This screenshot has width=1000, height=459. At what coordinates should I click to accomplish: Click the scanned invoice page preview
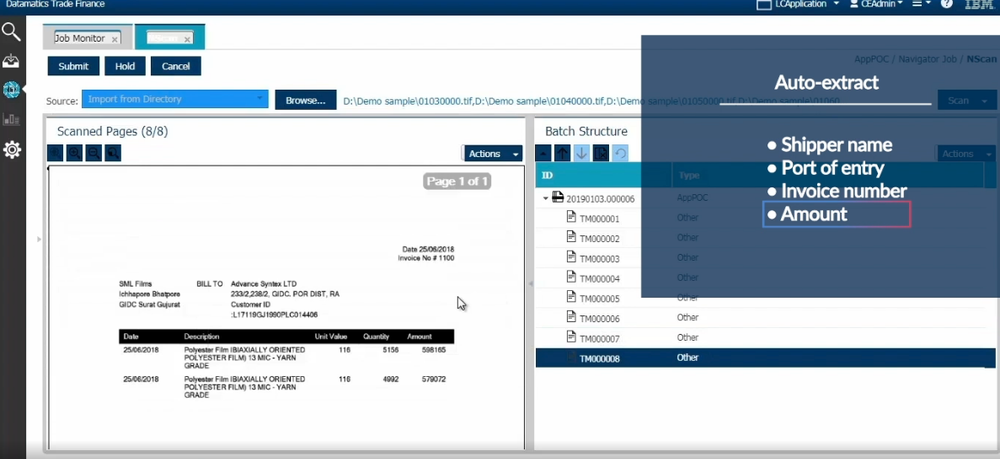pos(286,307)
